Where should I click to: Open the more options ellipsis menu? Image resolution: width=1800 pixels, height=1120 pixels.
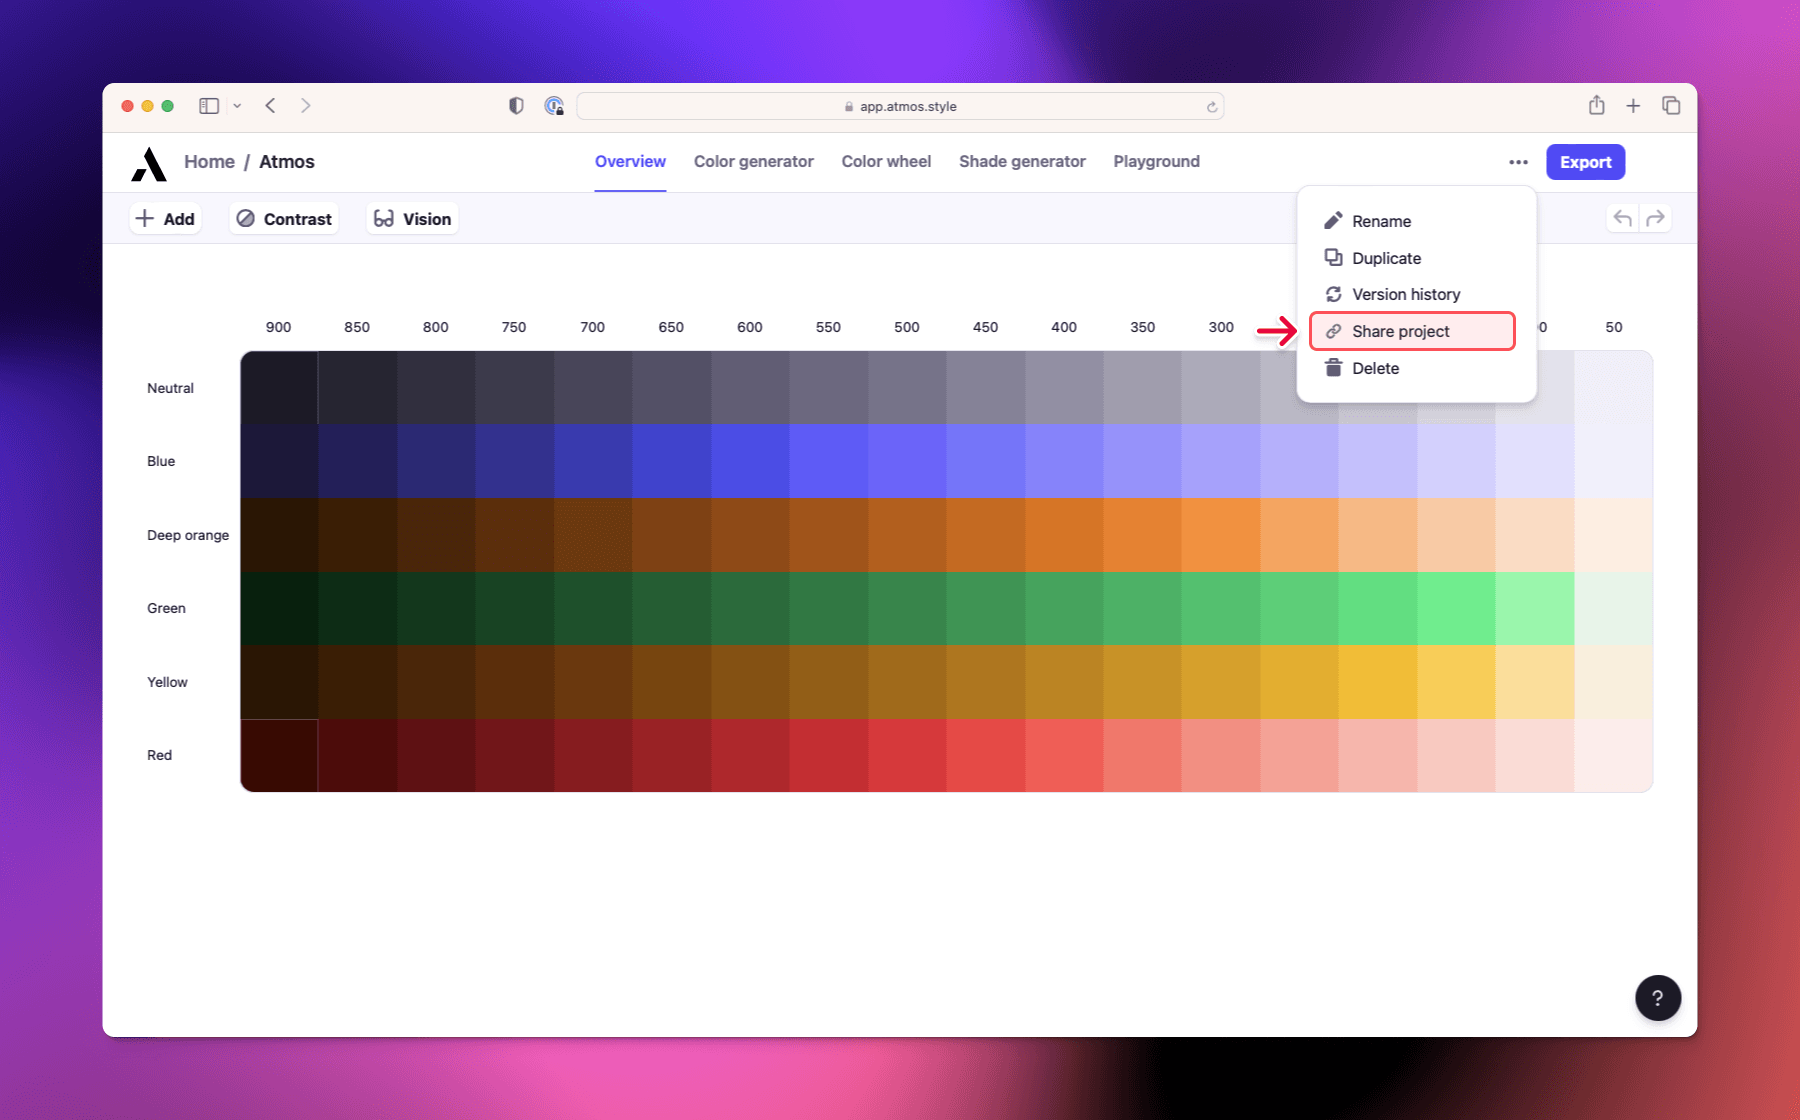pyautogui.click(x=1518, y=162)
